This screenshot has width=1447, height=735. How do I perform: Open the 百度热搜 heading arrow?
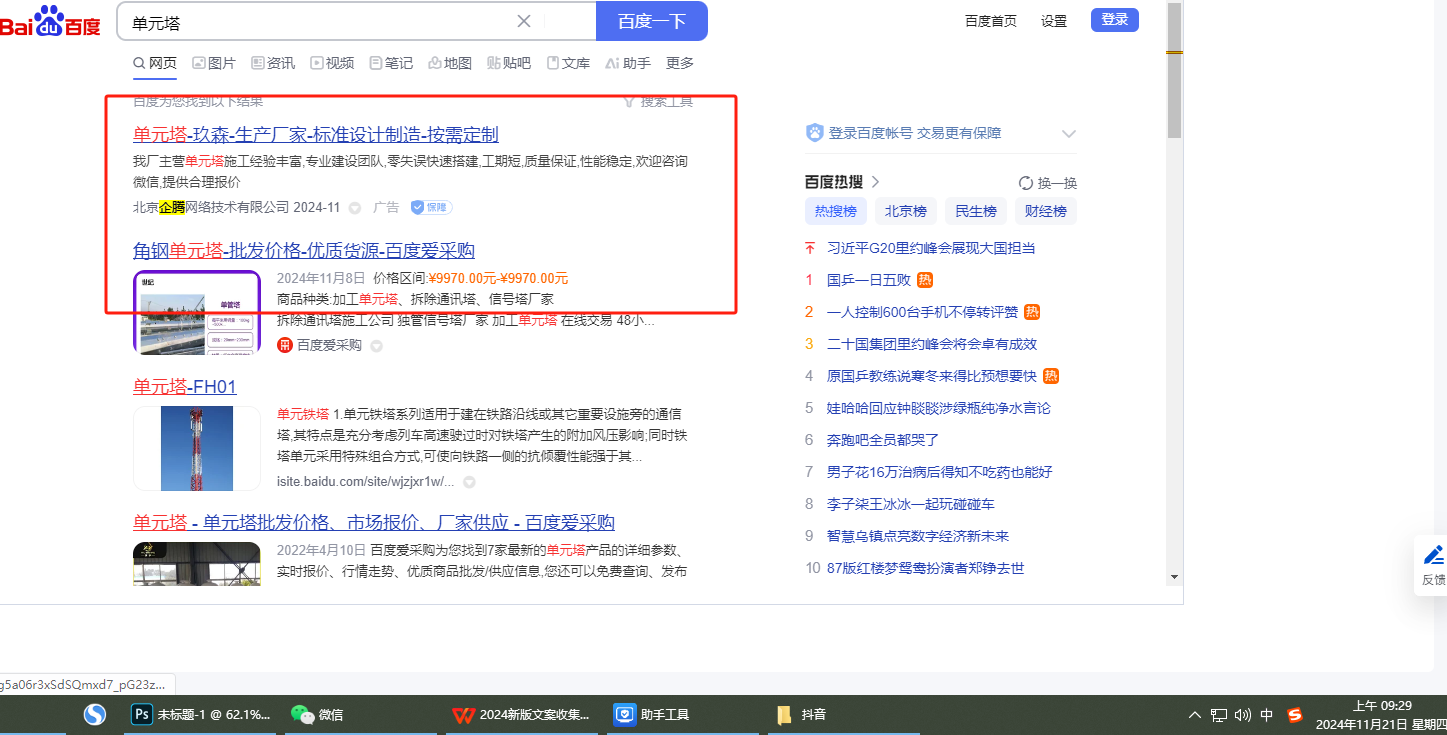click(875, 182)
